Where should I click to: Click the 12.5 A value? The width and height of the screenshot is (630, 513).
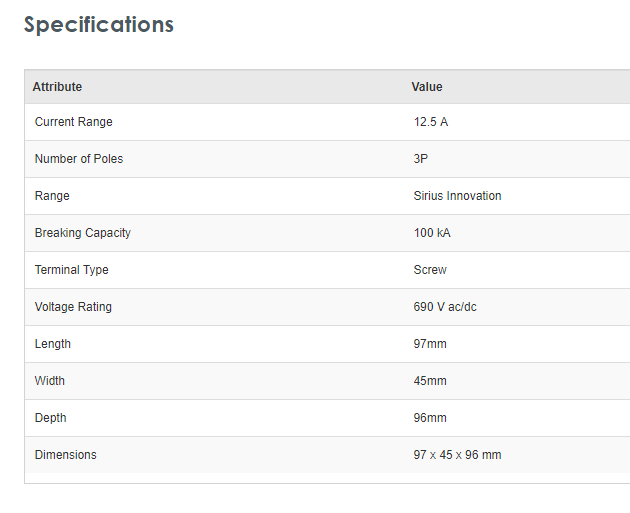[431, 122]
